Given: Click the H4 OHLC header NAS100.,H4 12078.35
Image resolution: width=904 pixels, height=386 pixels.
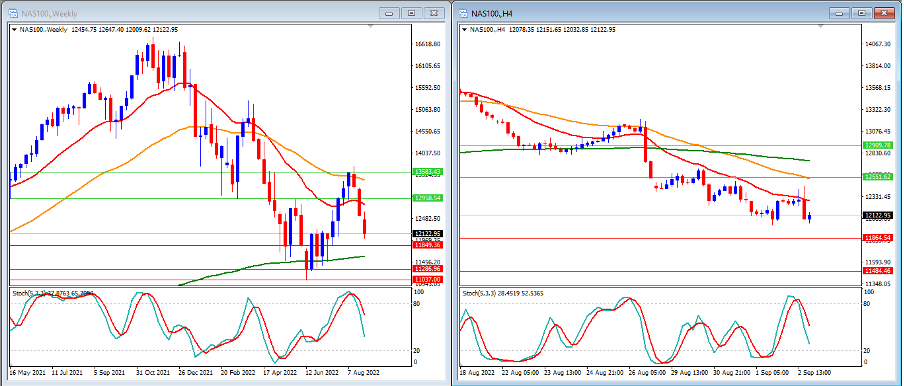Looking at the screenshot, I should (543, 29).
